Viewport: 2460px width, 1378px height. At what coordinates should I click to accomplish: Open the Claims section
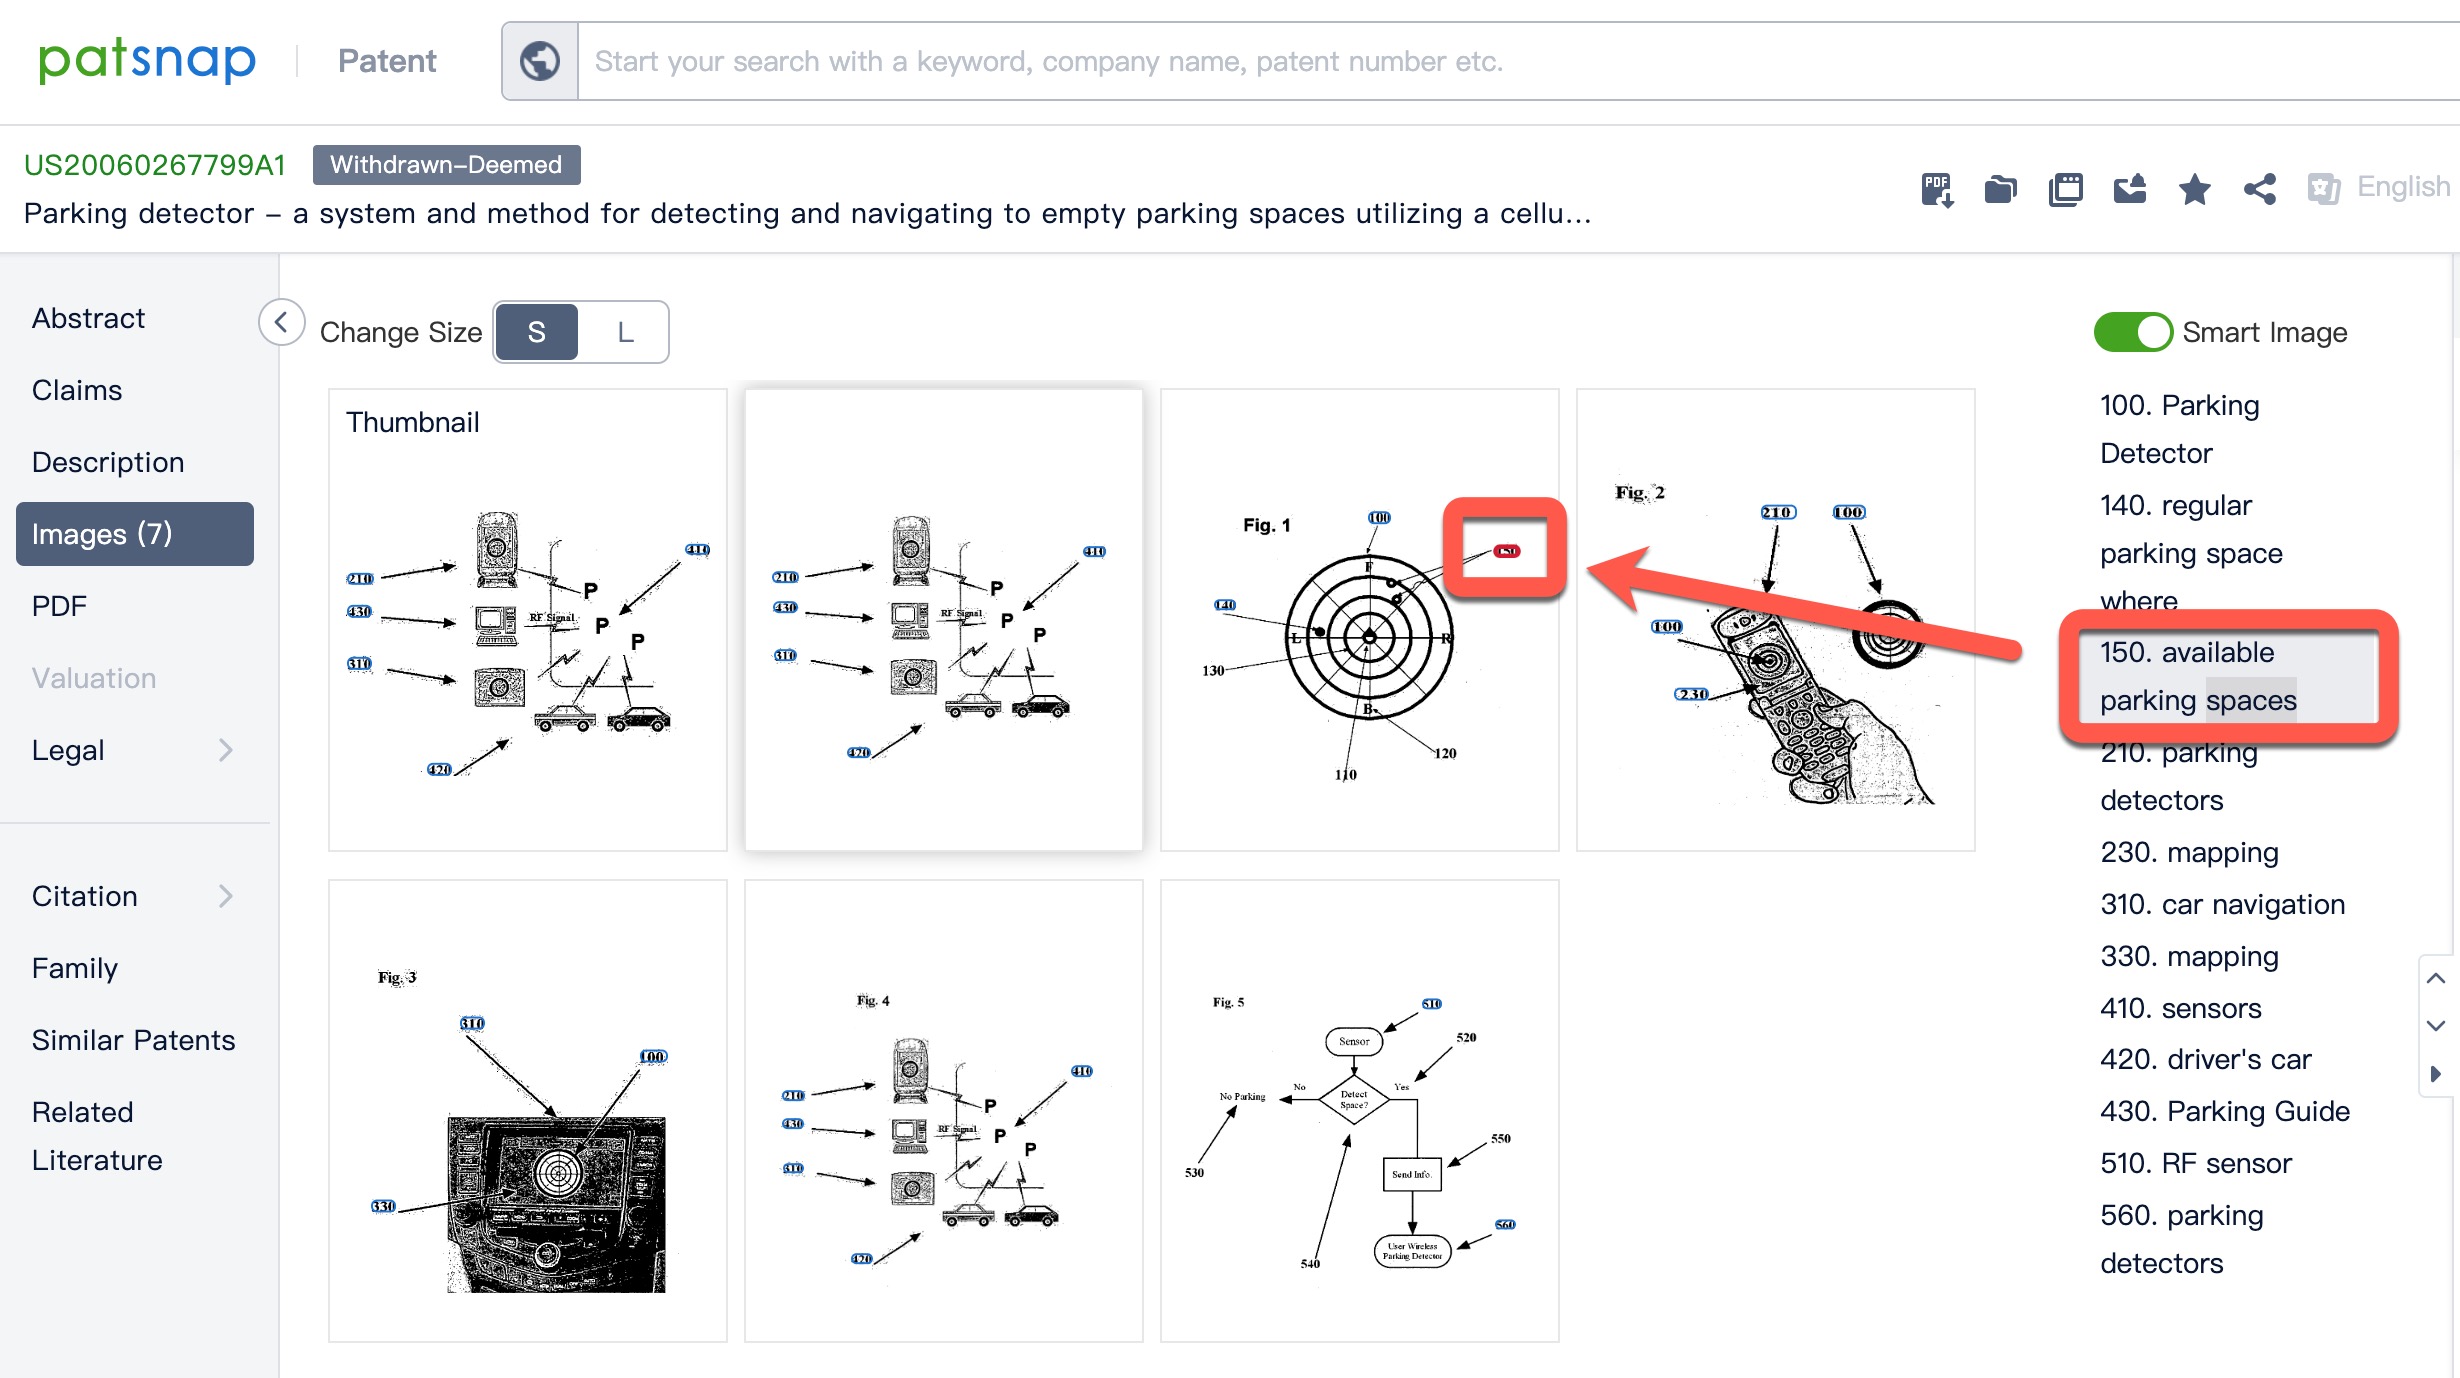[77, 390]
